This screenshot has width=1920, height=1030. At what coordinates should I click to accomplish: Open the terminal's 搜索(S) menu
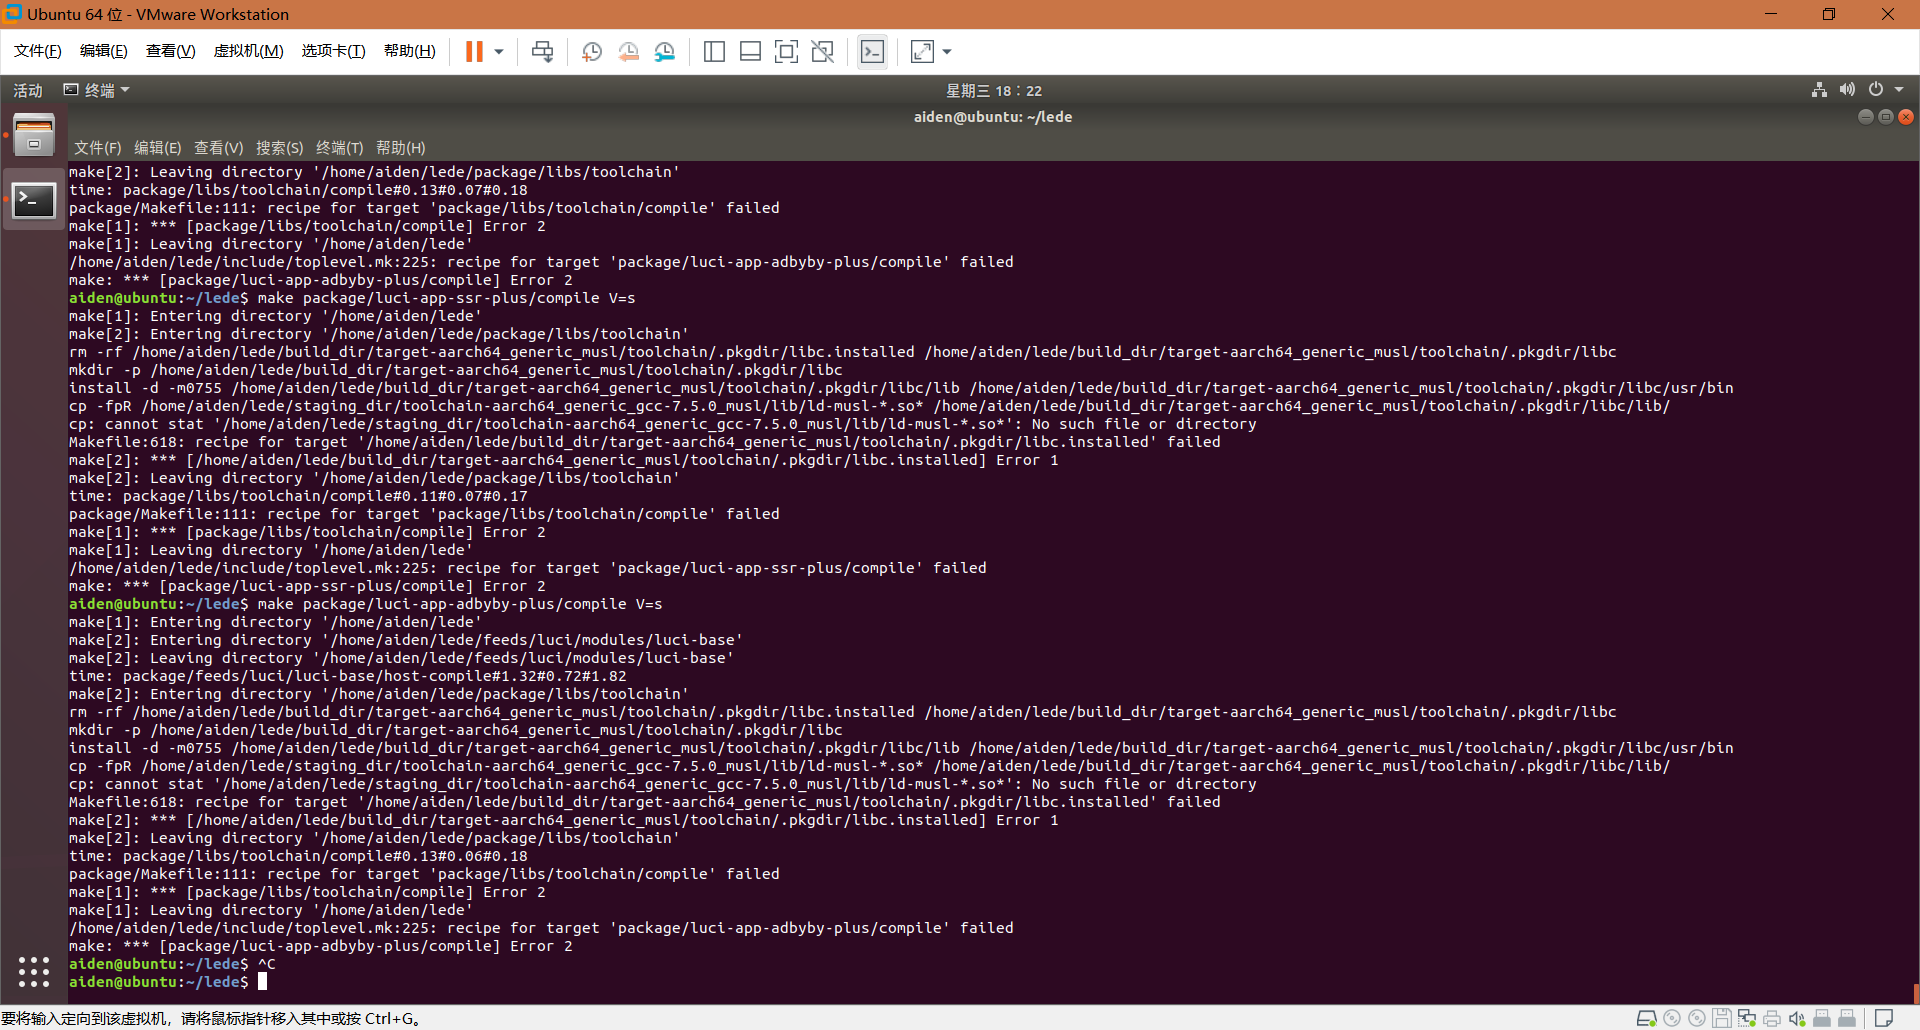coord(279,147)
